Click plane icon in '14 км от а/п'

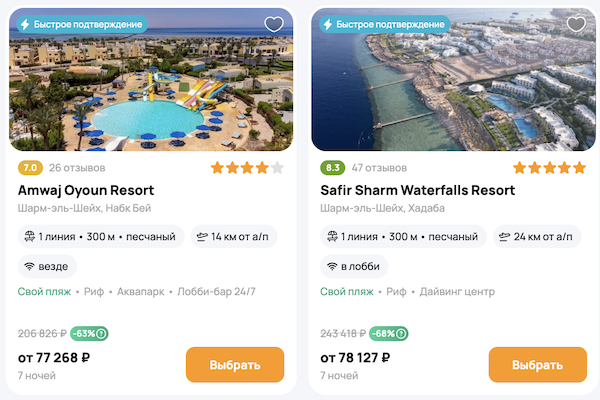(202, 237)
